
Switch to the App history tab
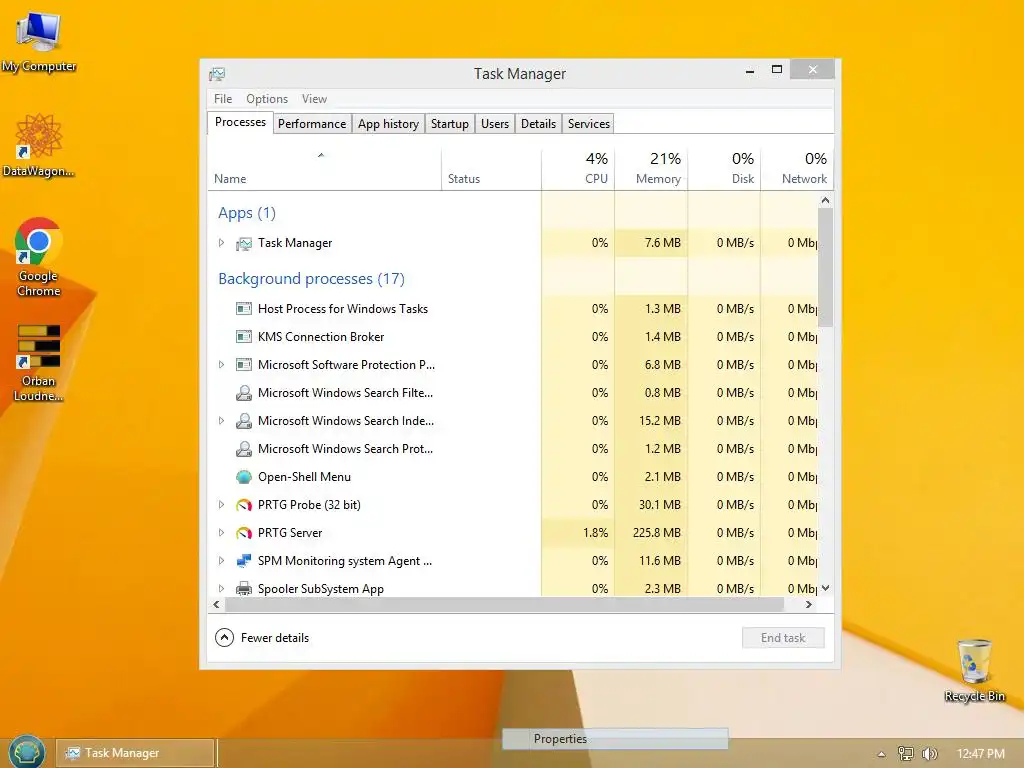click(x=388, y=123)
